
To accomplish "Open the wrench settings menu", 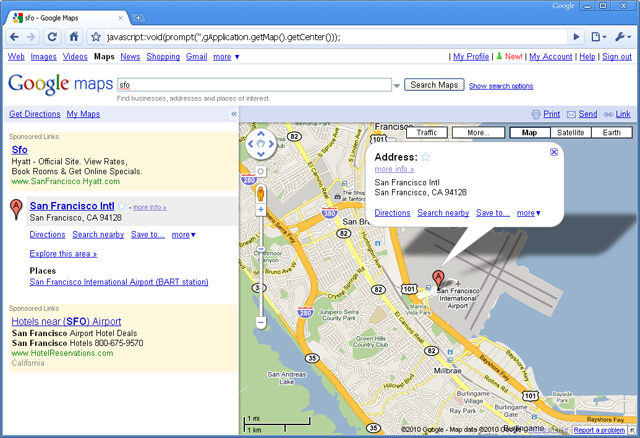I will (x=623, y=37).
